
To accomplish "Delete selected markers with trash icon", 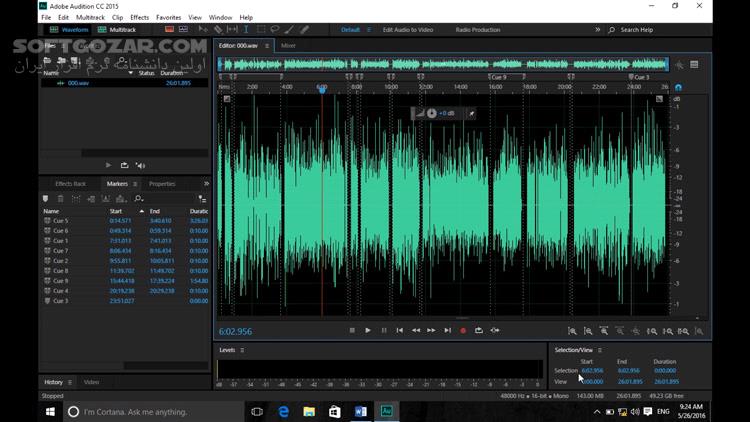I will pyautogui.click(x=60, y=199).
